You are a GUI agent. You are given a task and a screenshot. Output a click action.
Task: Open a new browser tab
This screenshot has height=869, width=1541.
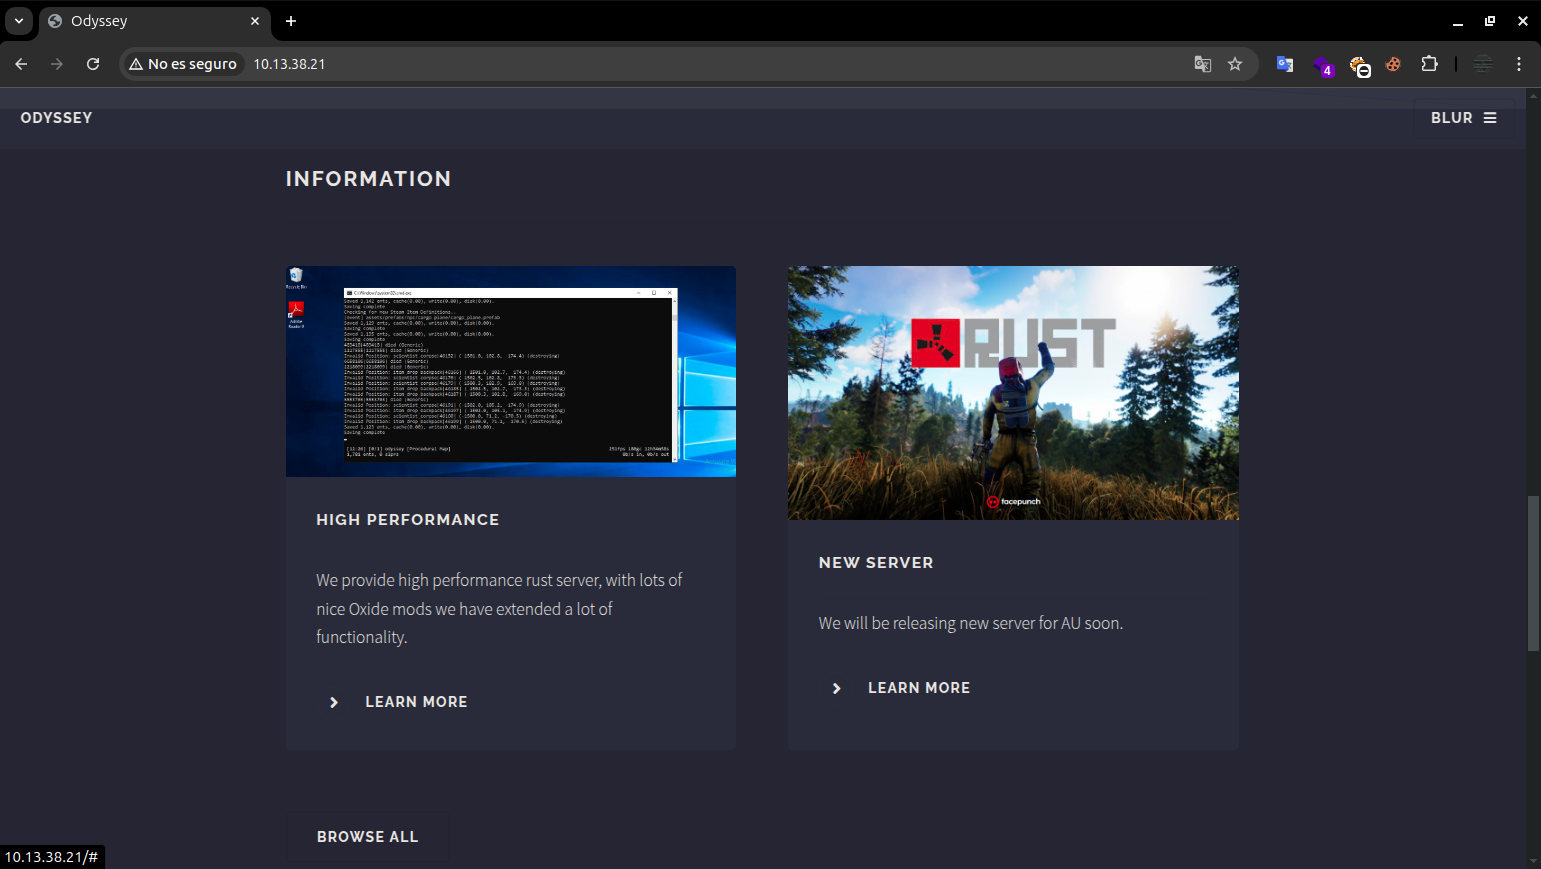click(x=291, y=21)
